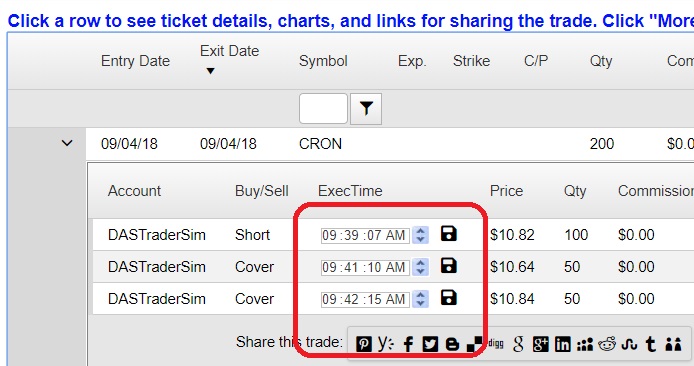Screen dimensions: 694x366
Task: Save the 09:39:07 AM execution time
Action: point(448,234)
